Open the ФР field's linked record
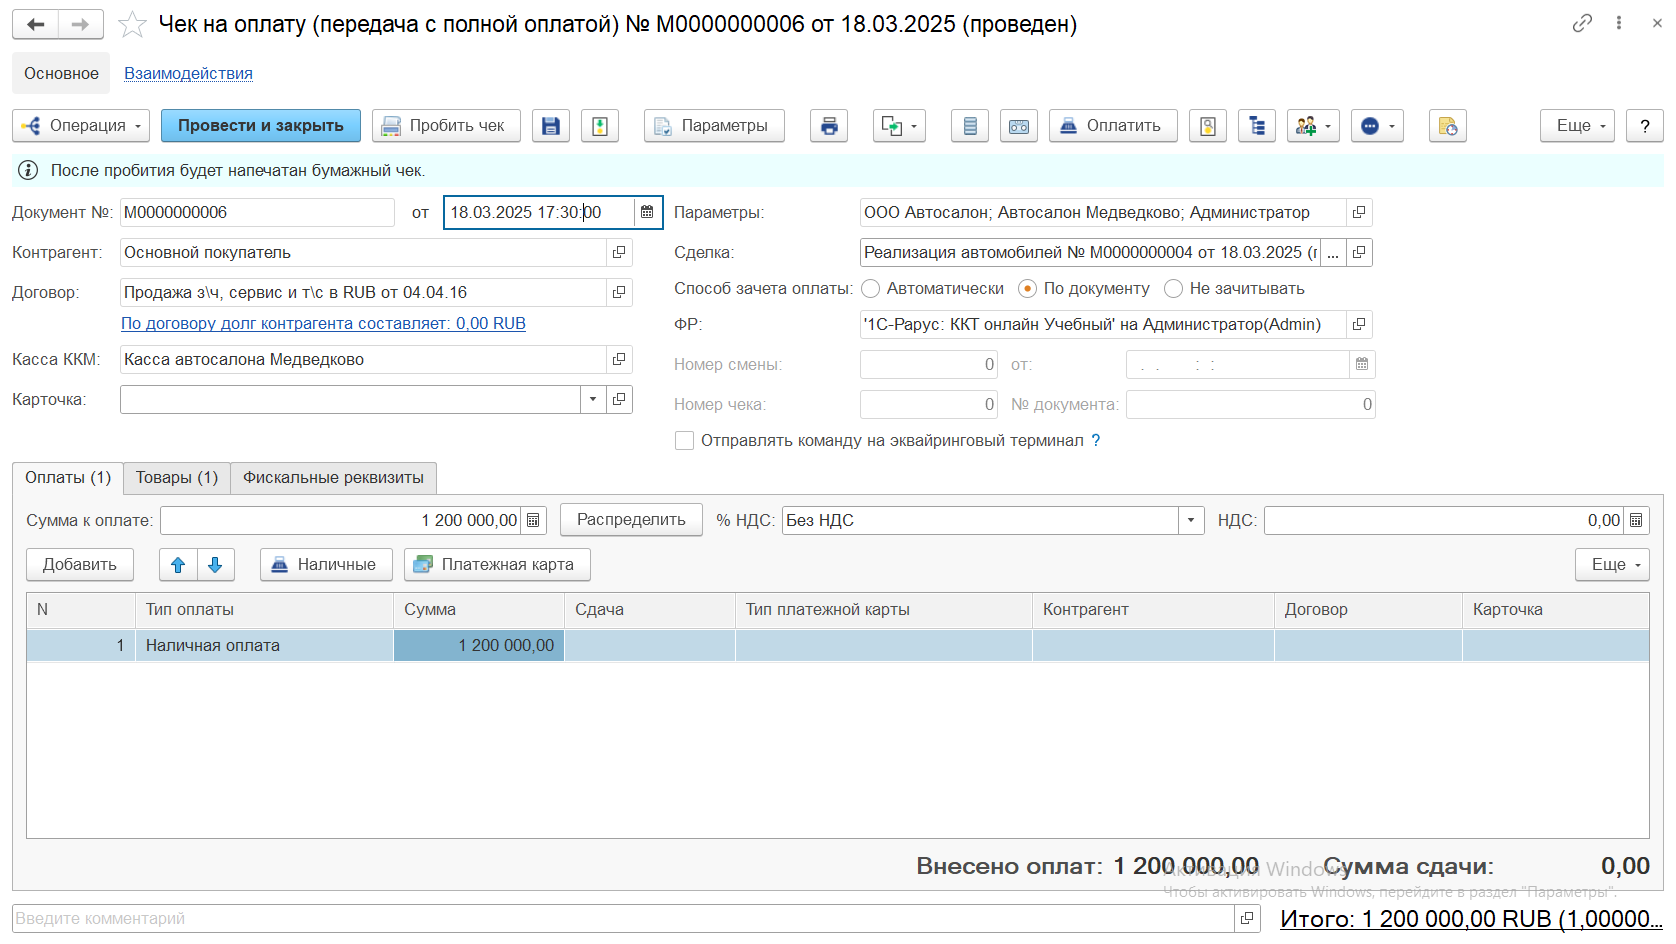 click(1359, 325)
